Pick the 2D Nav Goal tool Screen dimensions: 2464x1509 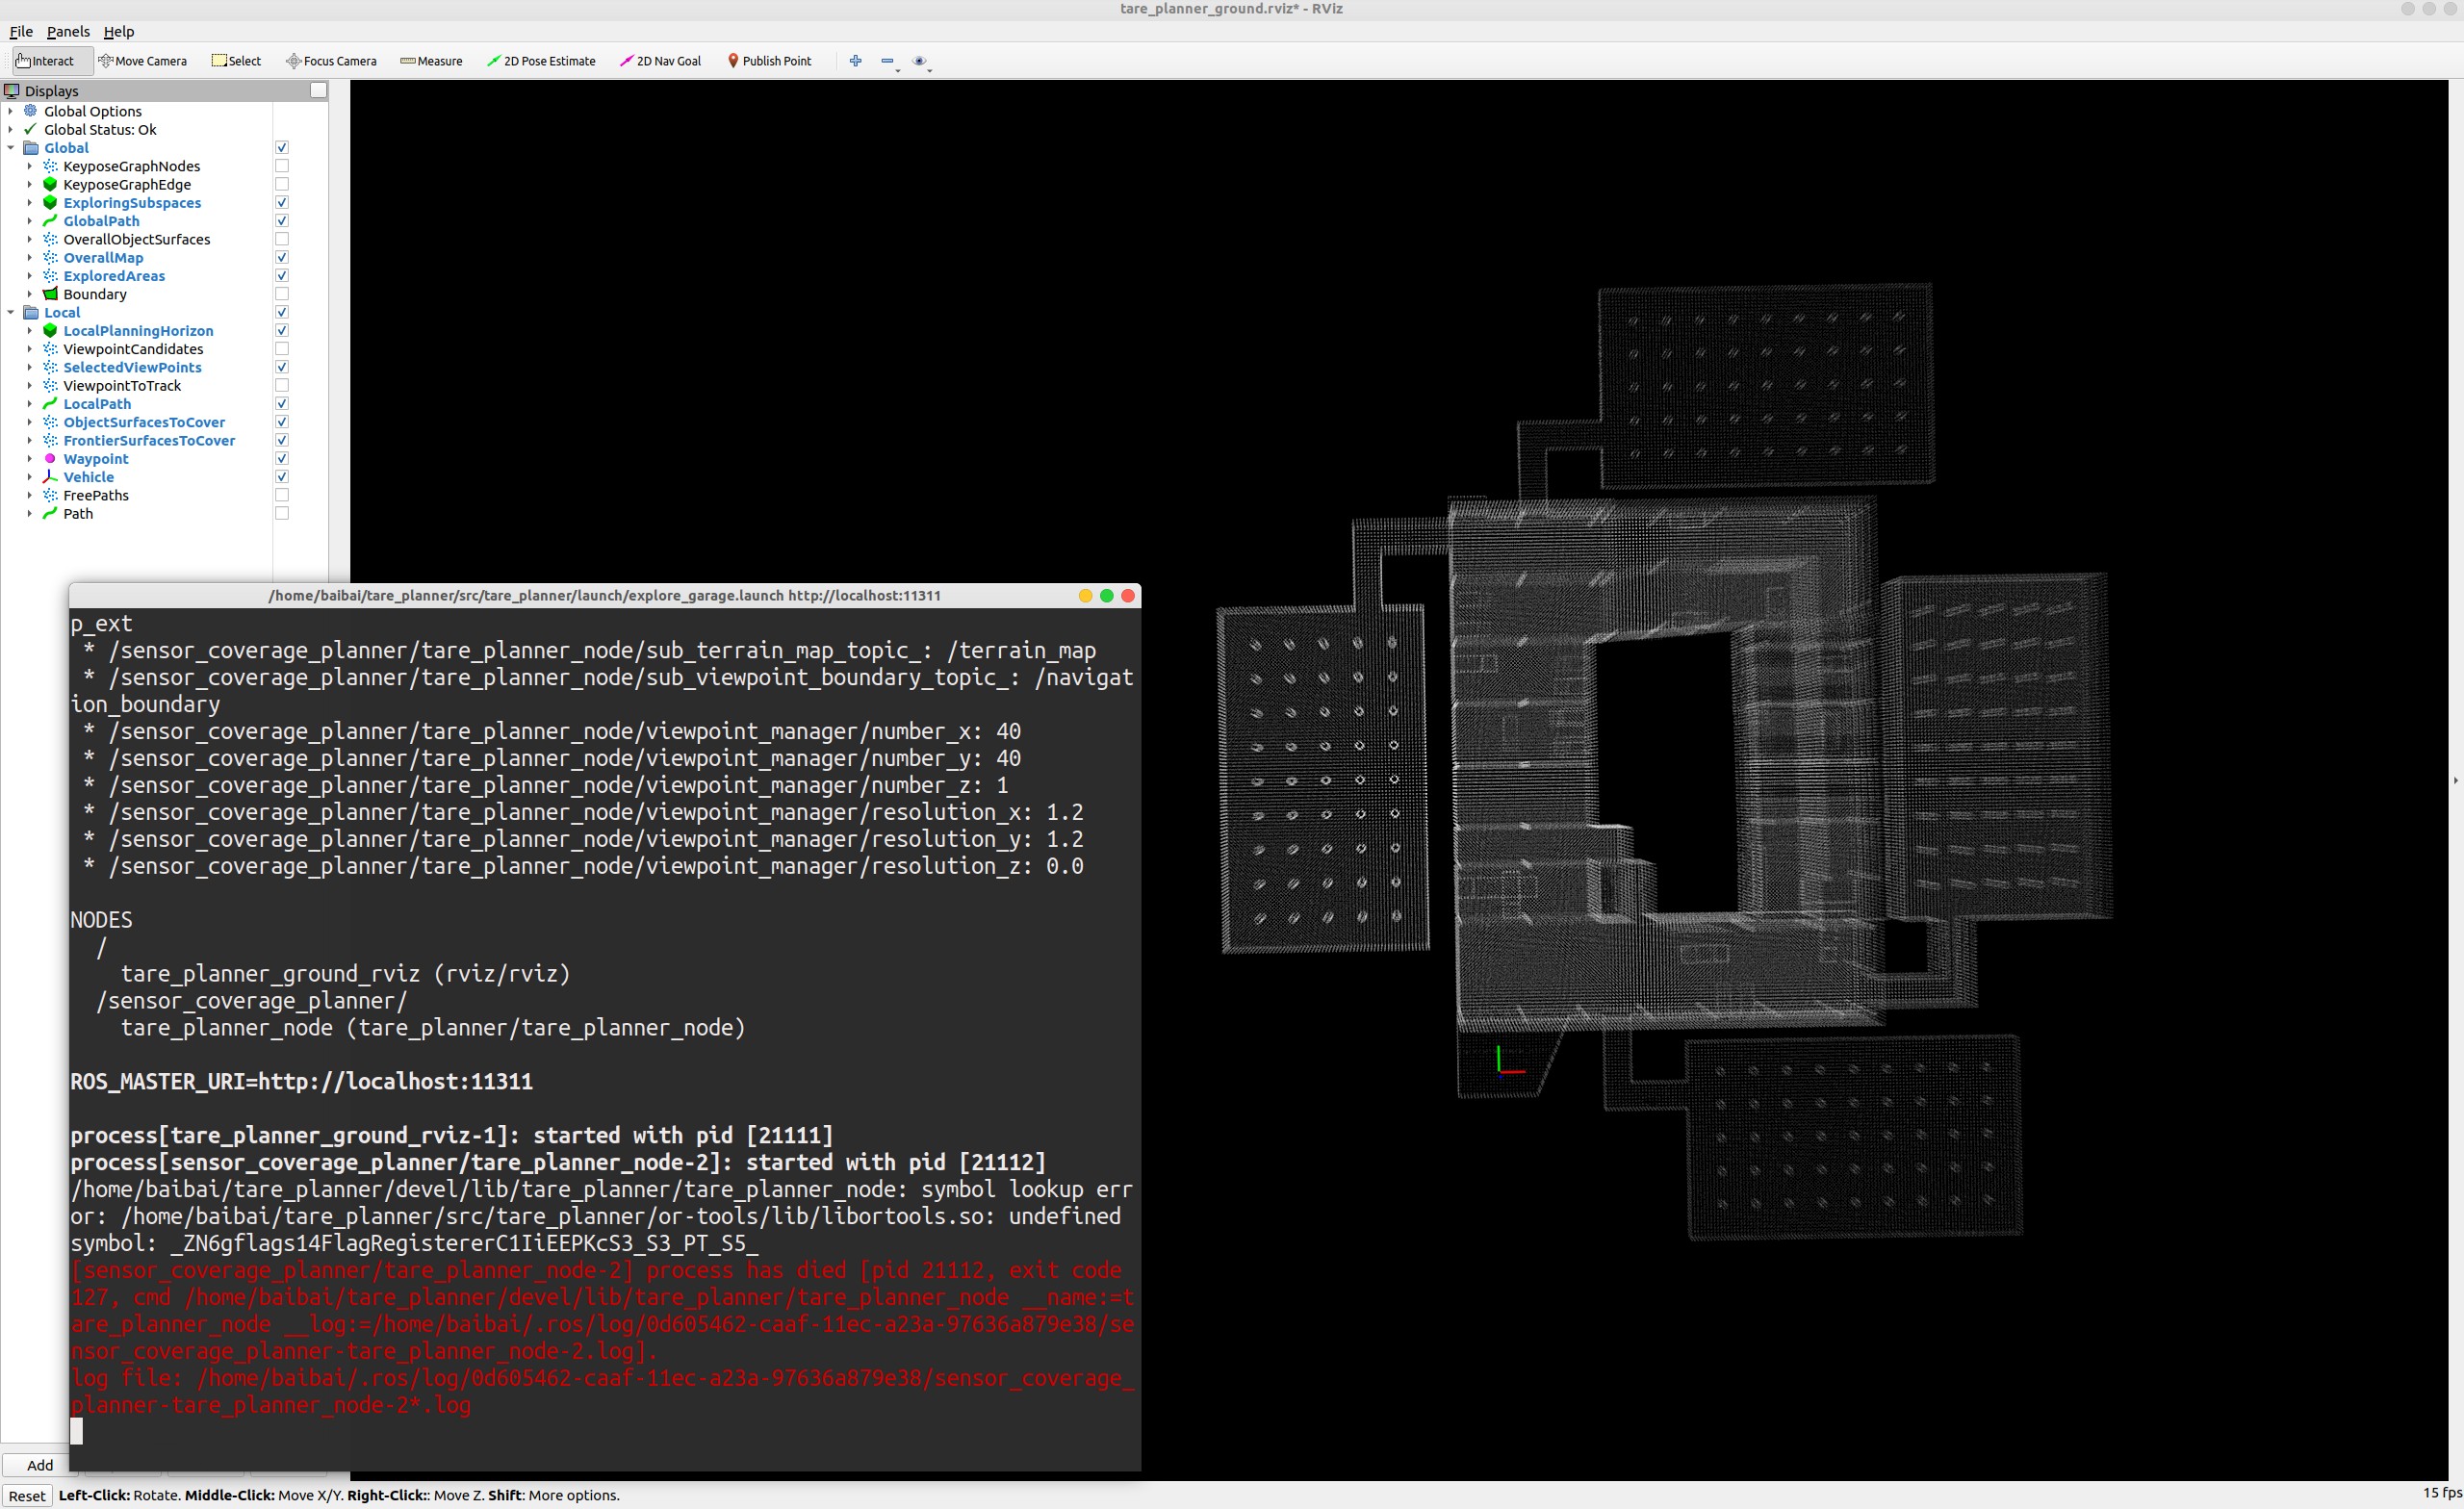point(660,61)
